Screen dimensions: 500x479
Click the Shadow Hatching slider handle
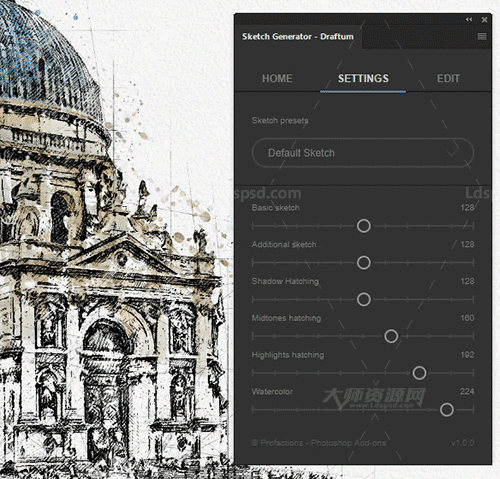tap(363, 299)
